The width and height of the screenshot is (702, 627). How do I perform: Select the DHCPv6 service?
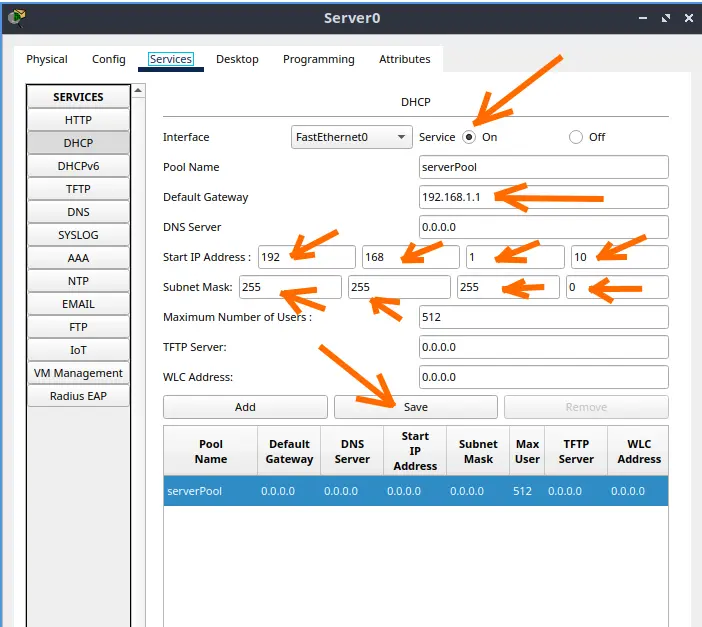(x=78, y=166)
